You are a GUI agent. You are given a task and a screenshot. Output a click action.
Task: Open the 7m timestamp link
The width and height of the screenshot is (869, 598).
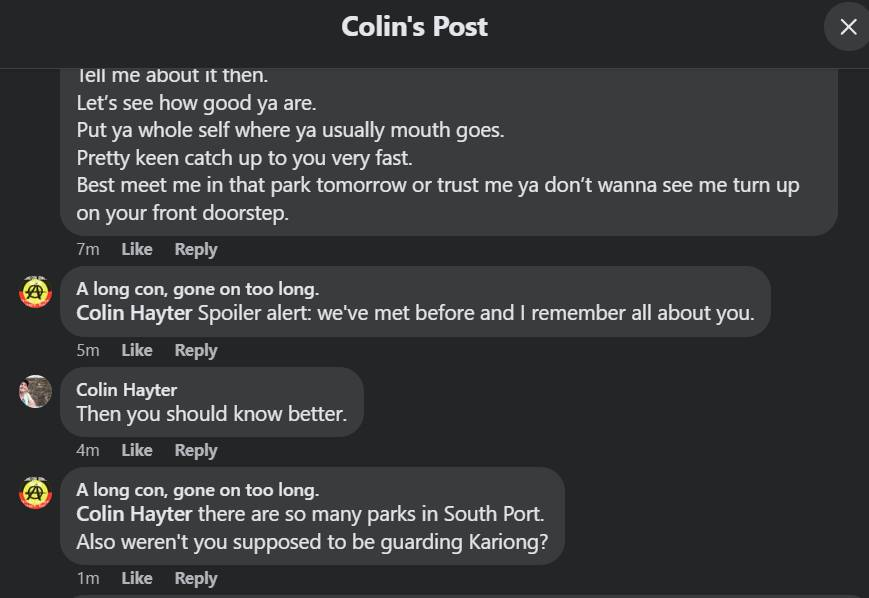(x=88, y=249)
